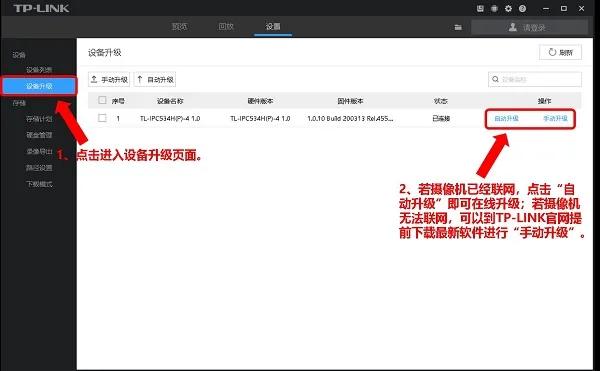Click the TP-LINK logo
This screenshot has height=371, width=600.
[41, 8]
